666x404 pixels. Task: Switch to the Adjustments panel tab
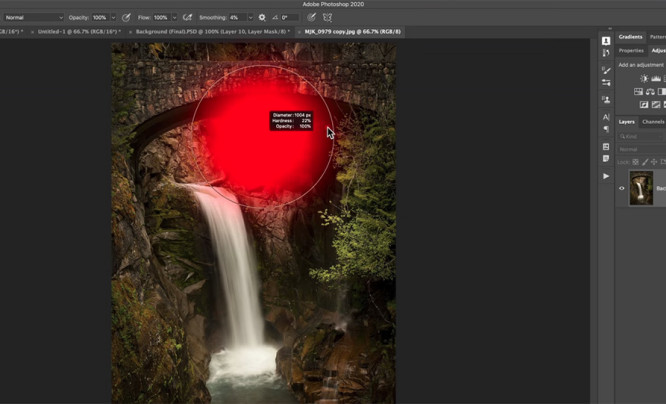point(658,51)
